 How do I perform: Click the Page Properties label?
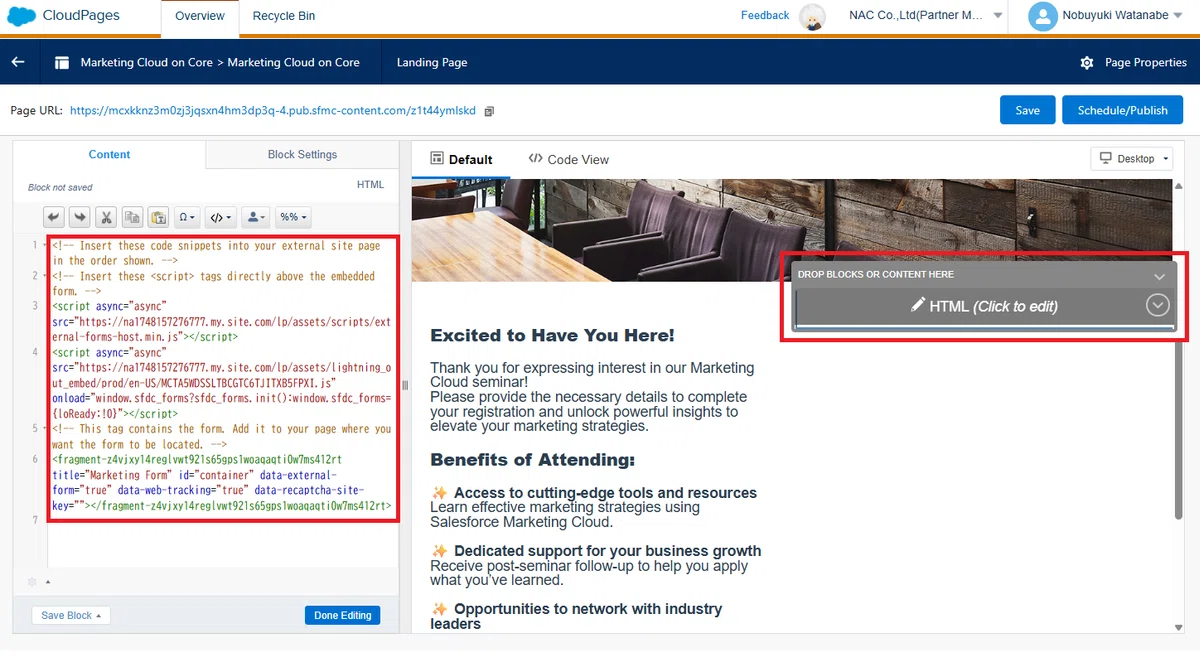tap(1146, 62)
